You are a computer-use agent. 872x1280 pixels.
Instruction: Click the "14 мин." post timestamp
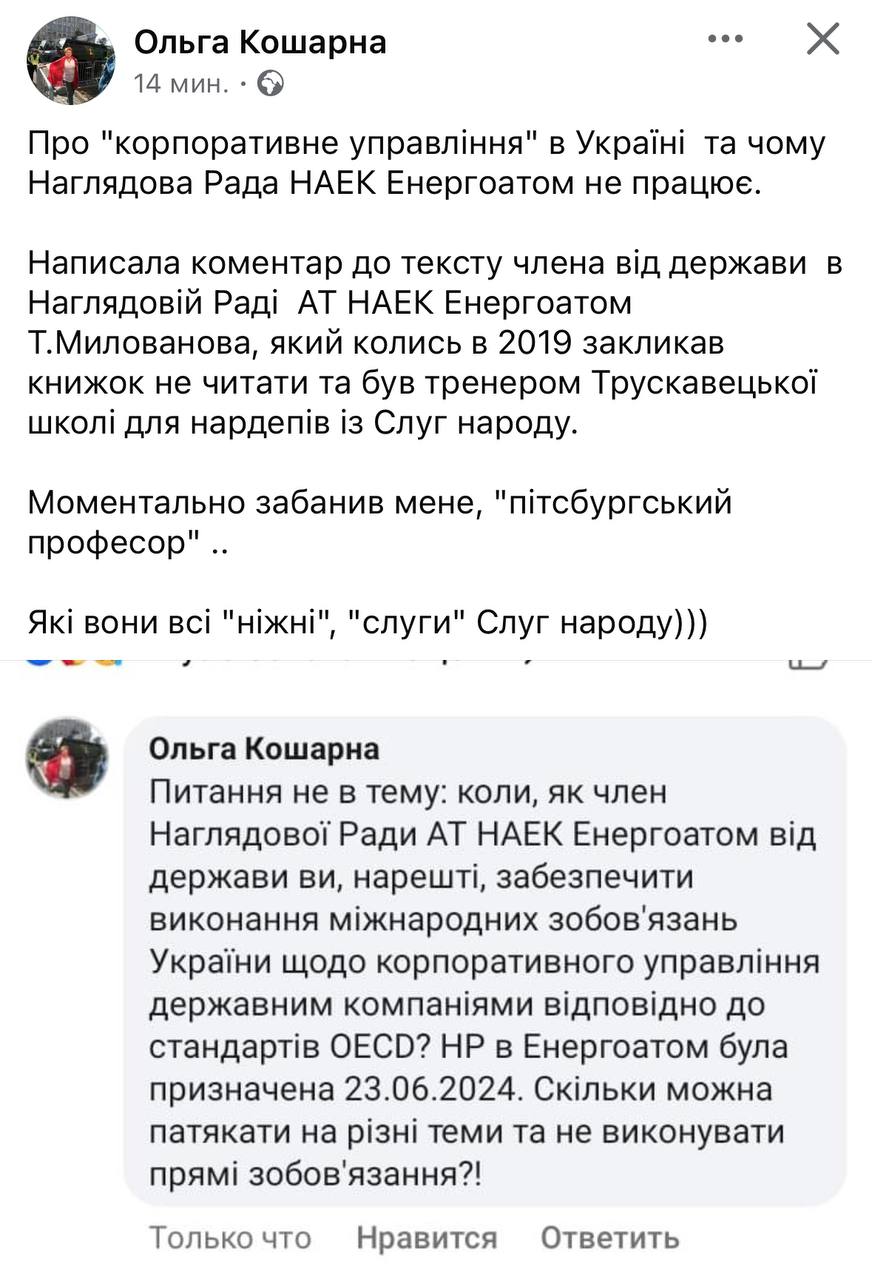pos(179,84)
